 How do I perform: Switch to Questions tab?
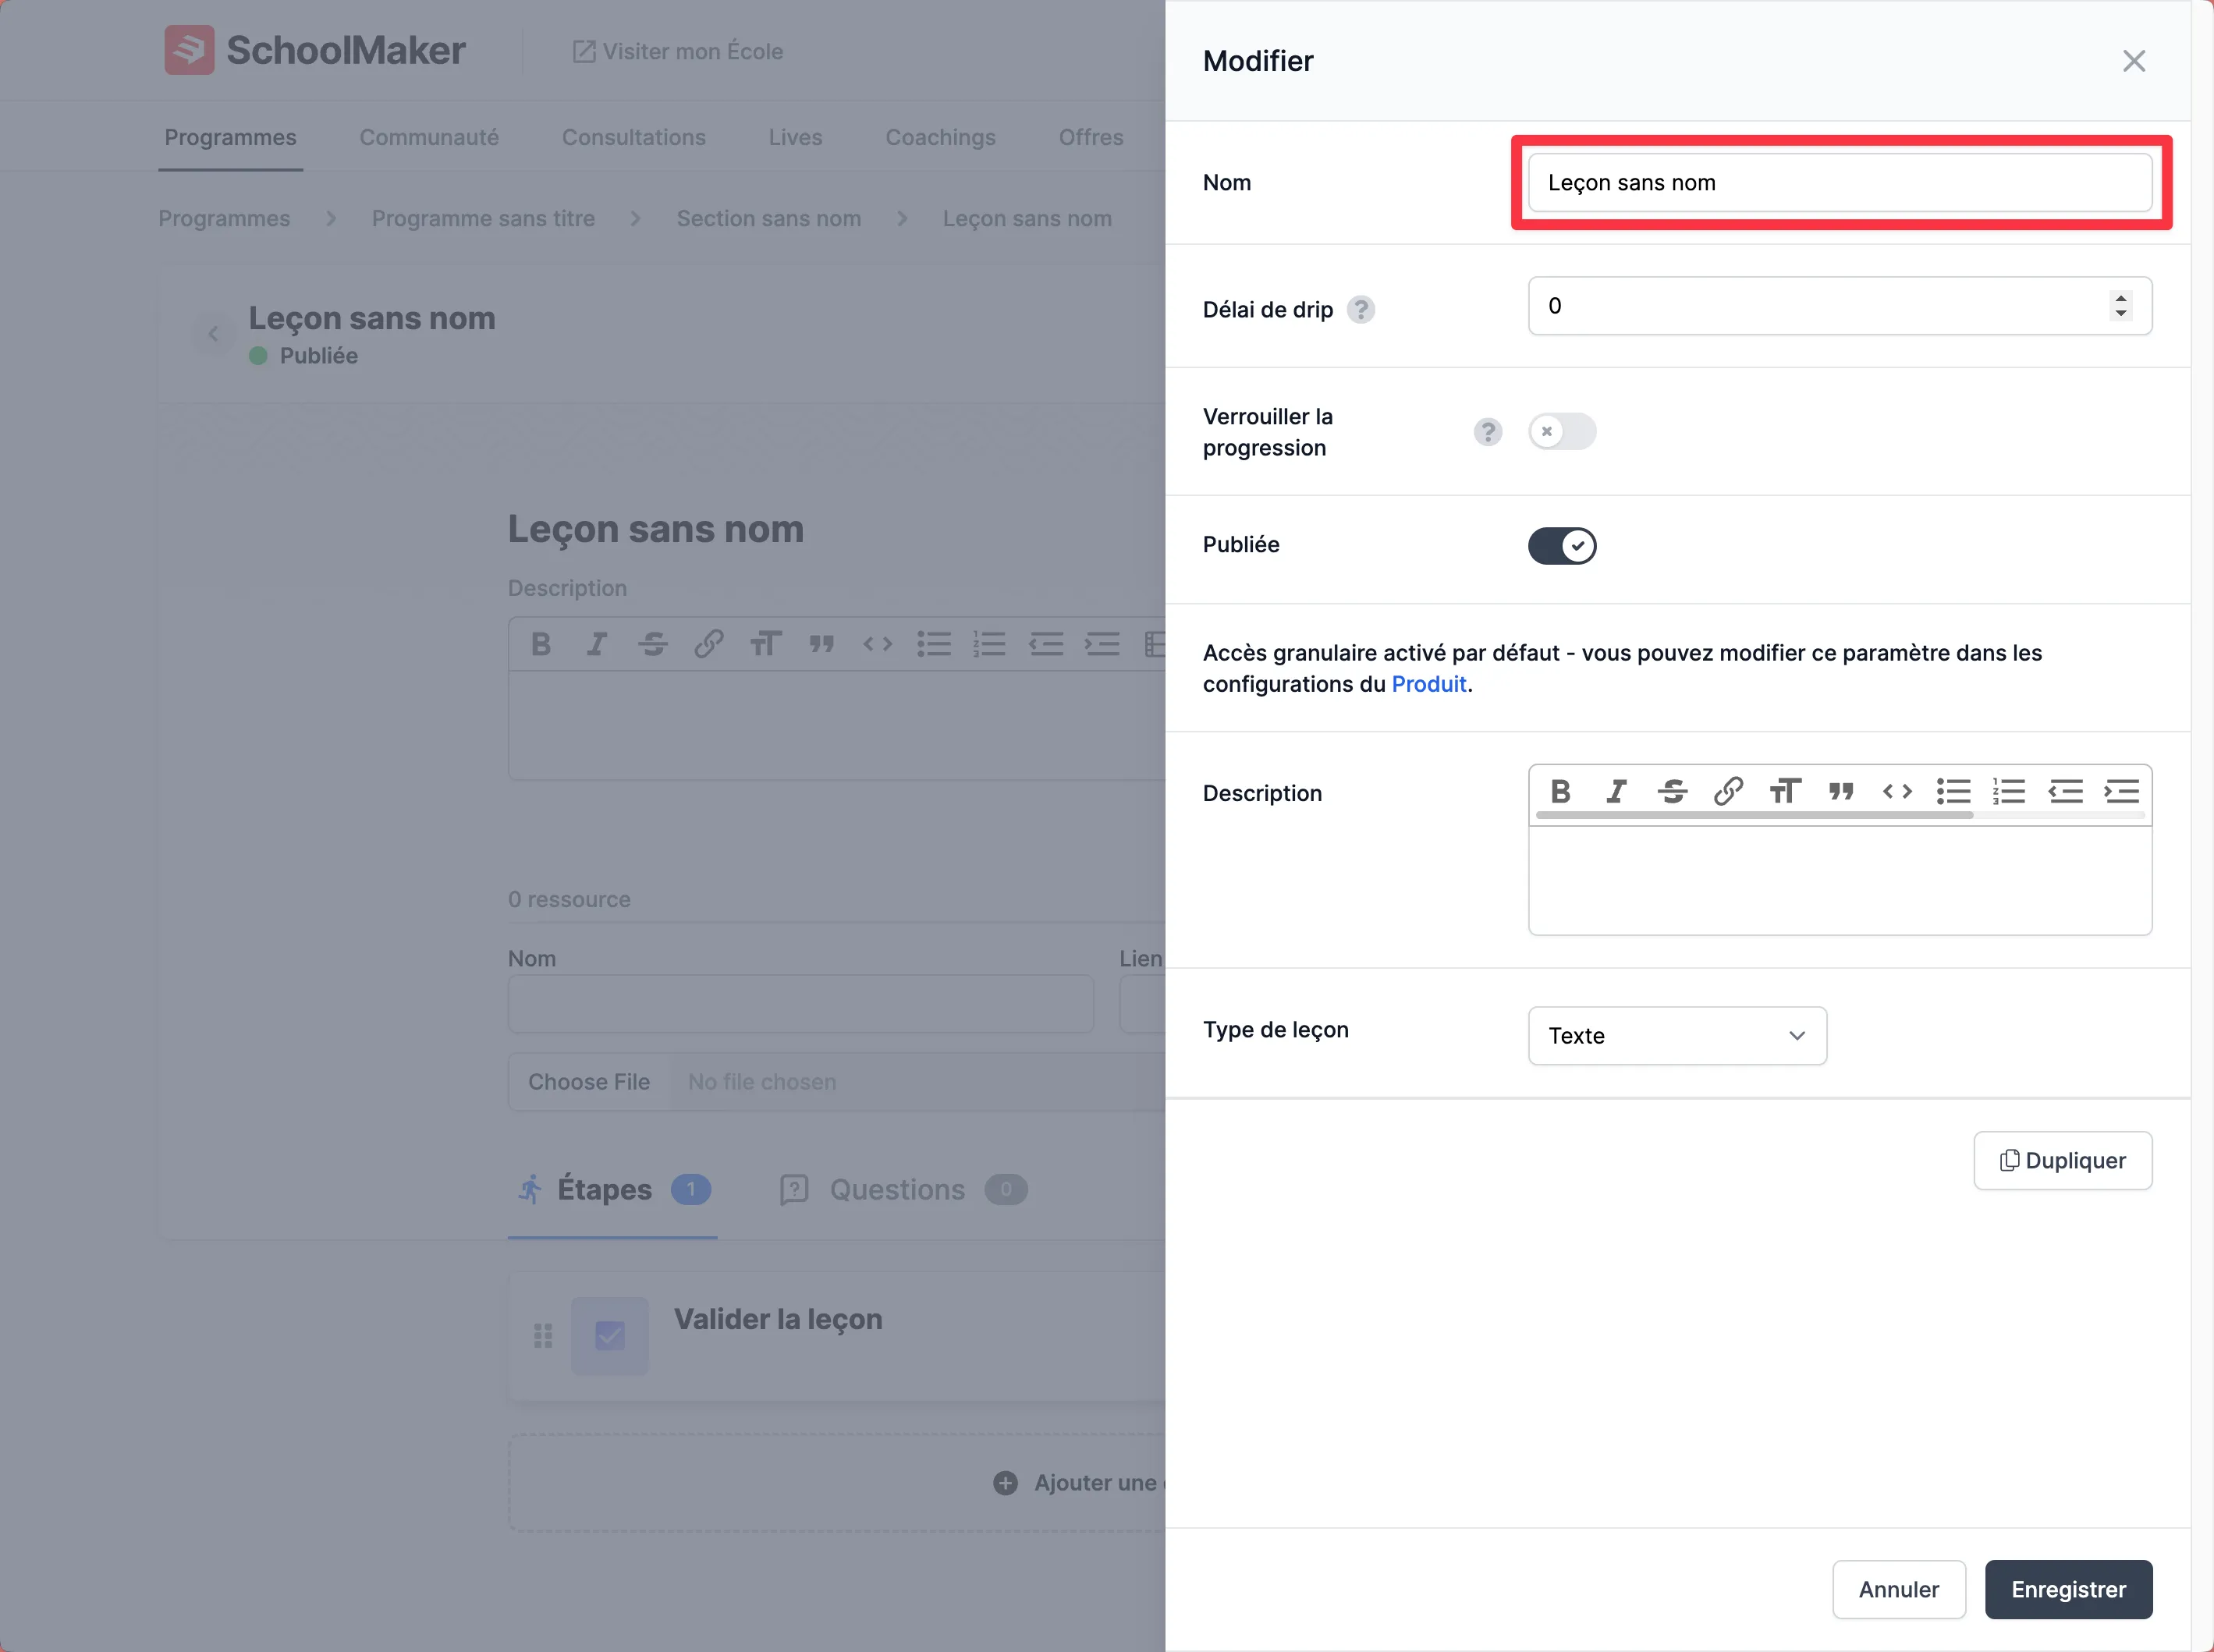pos(903,1190)
